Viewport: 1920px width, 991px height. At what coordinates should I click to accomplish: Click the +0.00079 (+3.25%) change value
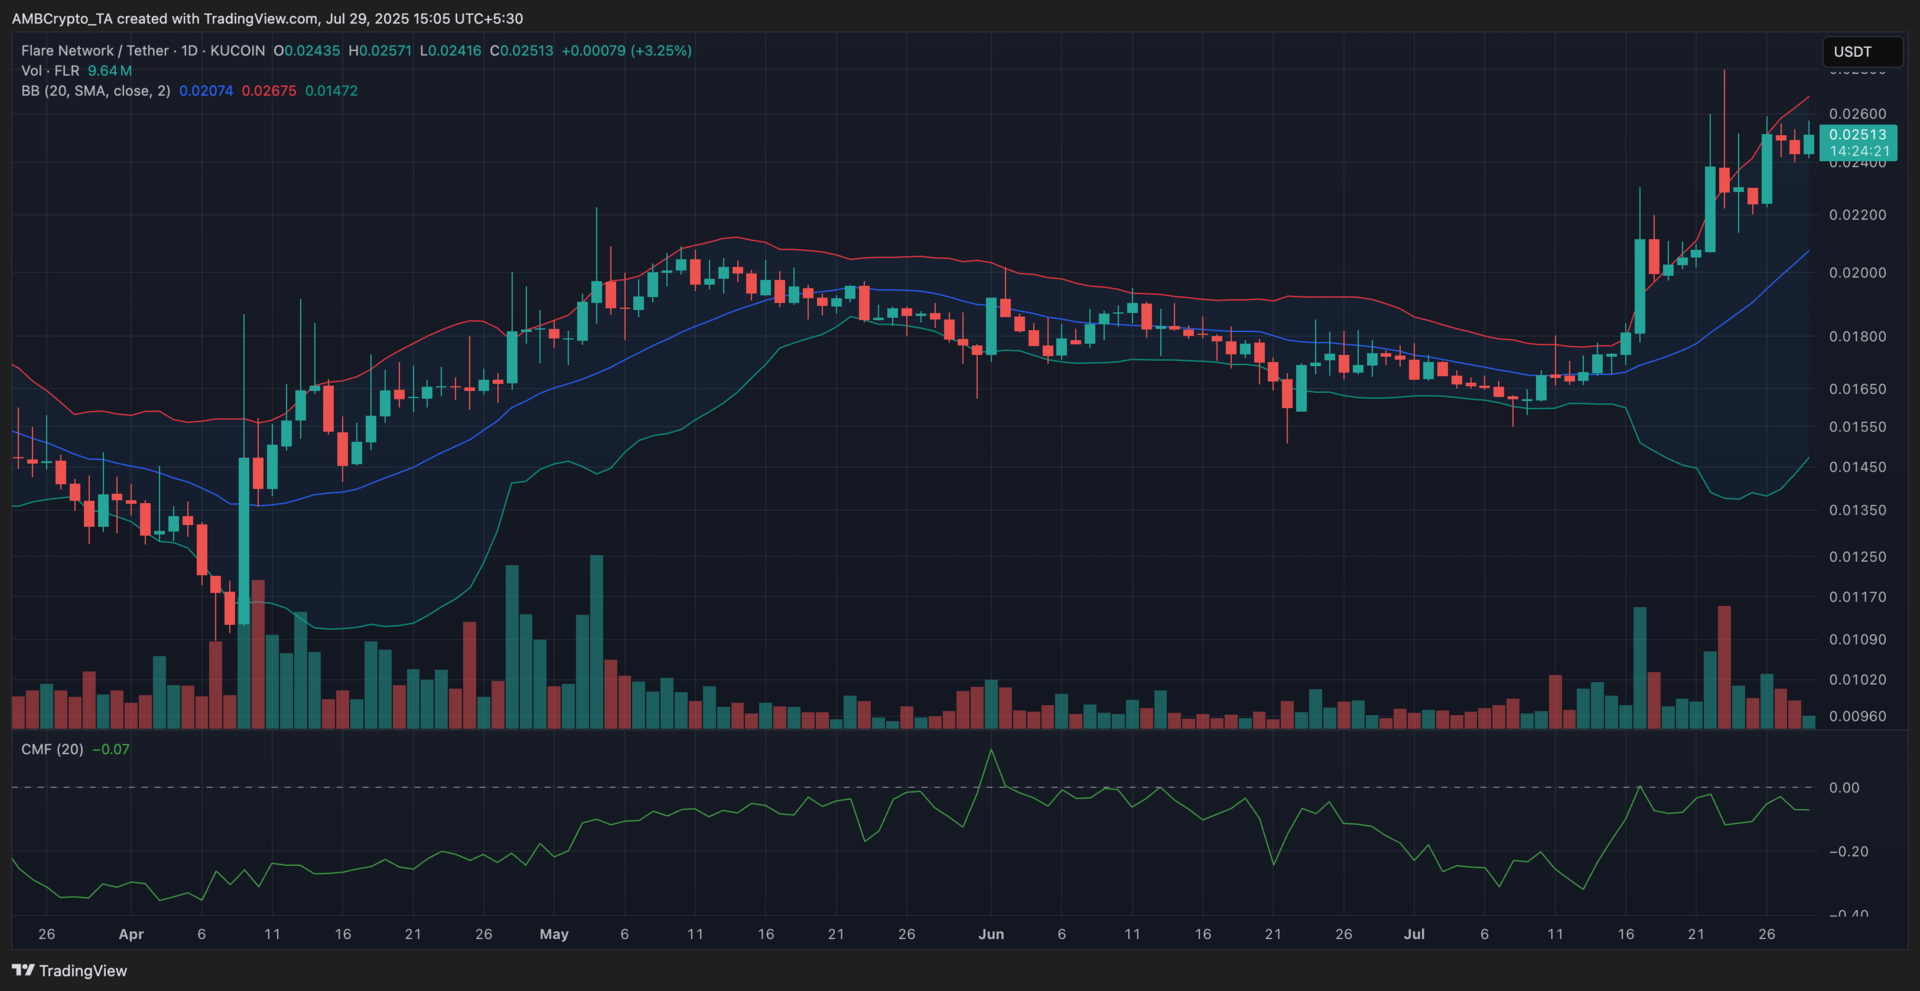(x=627, y=51)
